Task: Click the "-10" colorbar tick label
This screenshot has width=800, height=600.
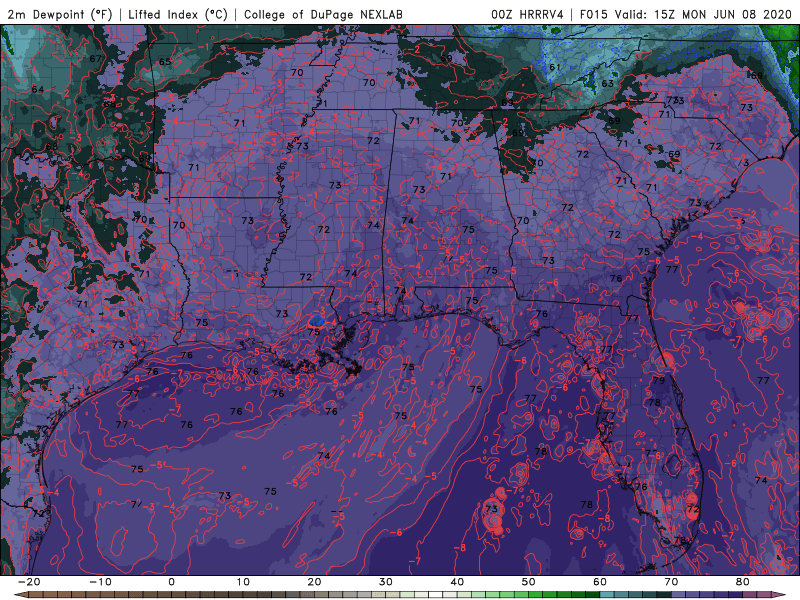Action: click(100, 582)
